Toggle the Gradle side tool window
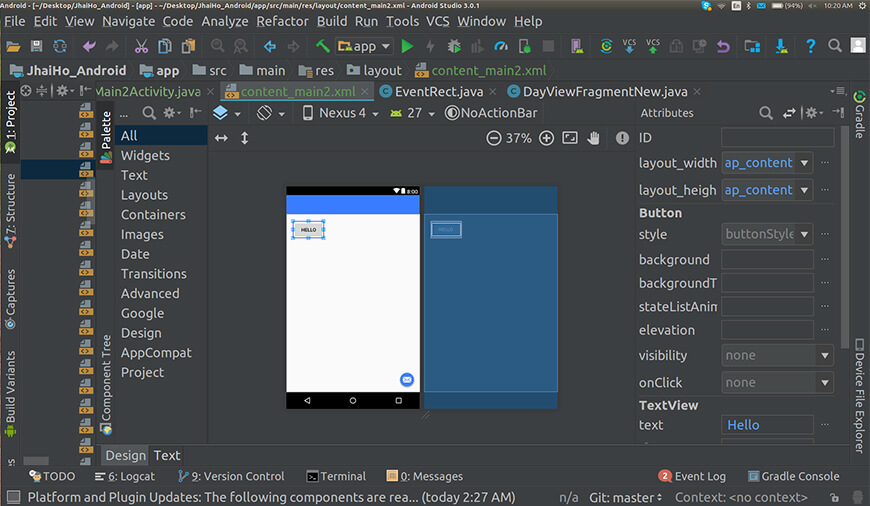 (859, 115)
